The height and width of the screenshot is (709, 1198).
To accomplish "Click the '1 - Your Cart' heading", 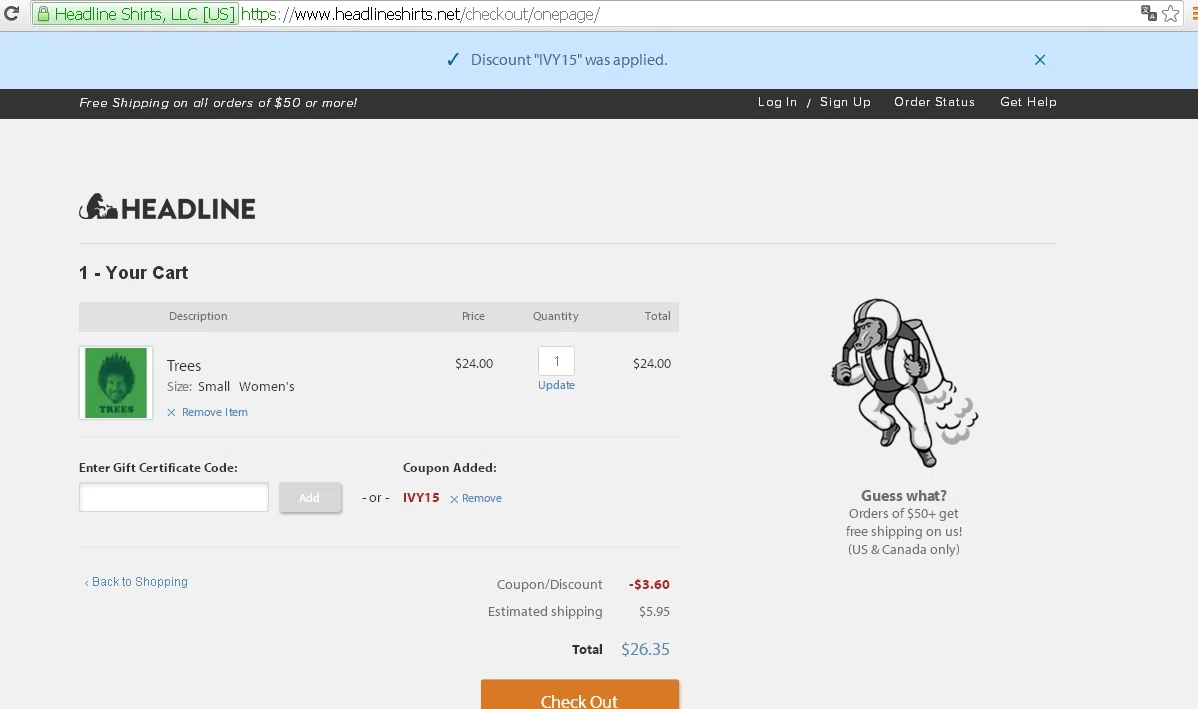I will pos(134,273).
